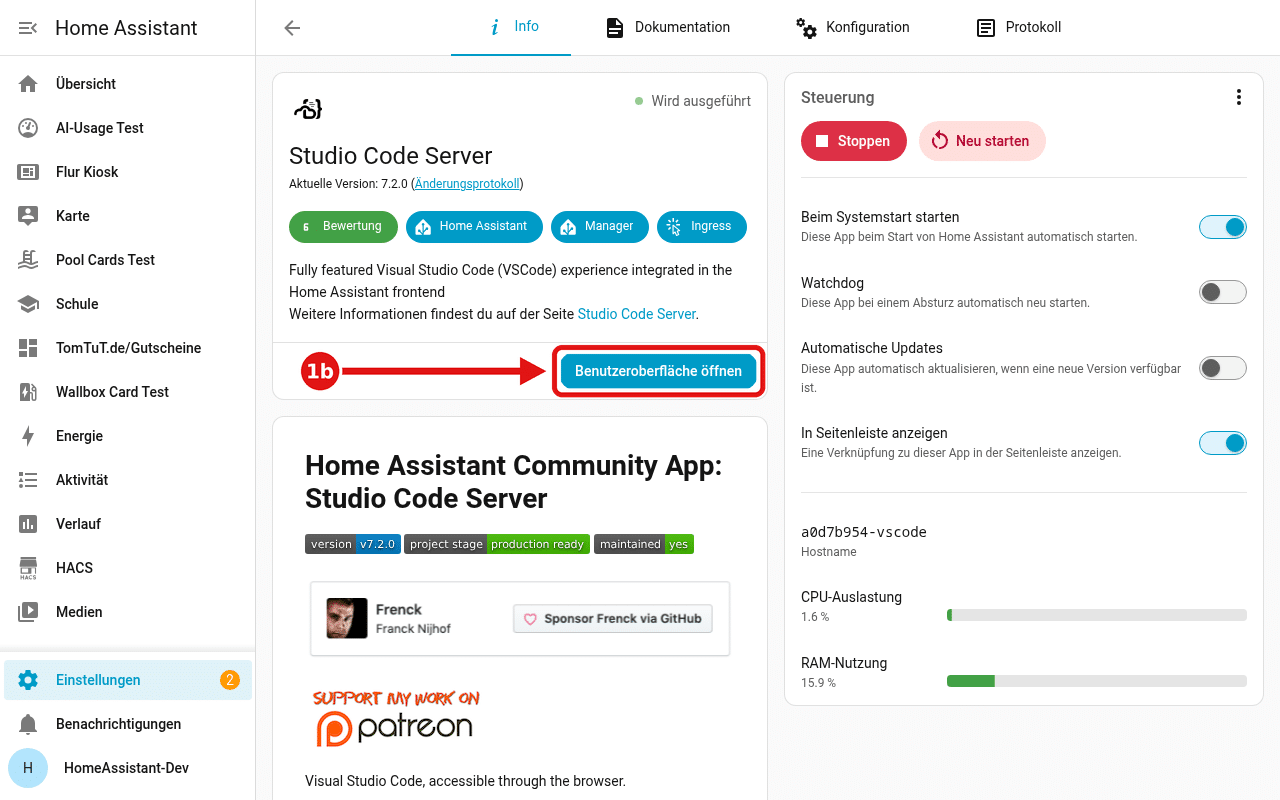
Task: Turn on Automatische Updates toggle
Action: (x=1223, y=368)
